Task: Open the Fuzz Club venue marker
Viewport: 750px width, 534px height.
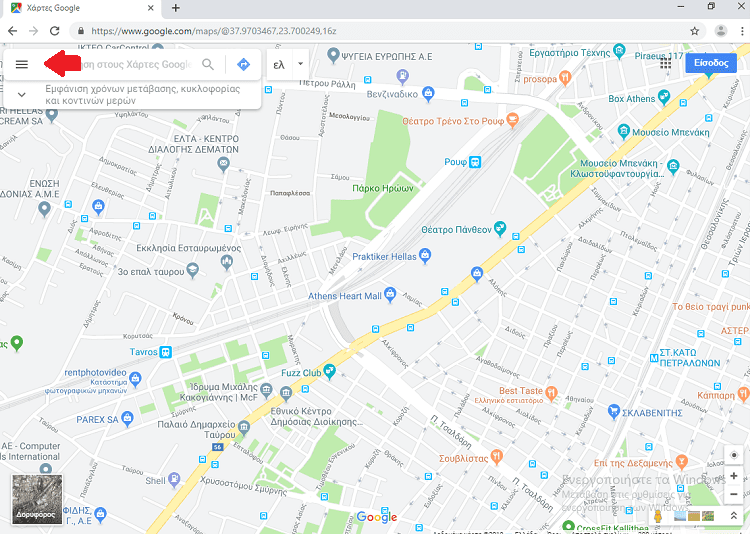Action: pyautogui.click(x=329, y=371)
